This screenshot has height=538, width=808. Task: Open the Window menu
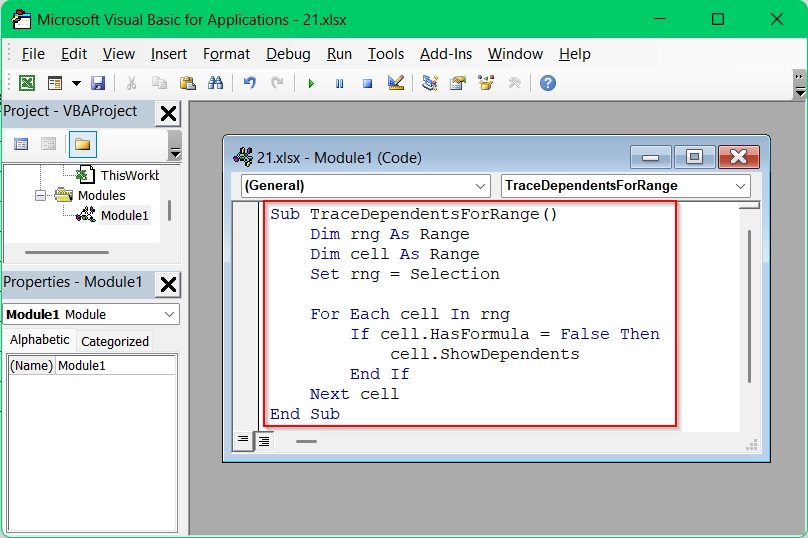pos(515,54)
